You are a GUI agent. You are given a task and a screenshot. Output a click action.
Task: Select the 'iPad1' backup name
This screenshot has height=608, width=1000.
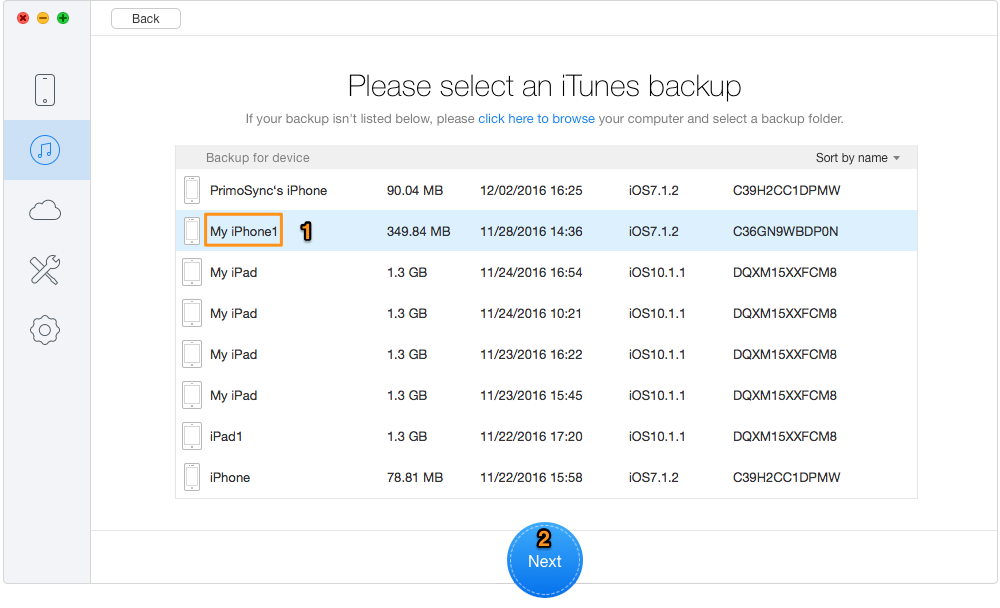[226, 436]
